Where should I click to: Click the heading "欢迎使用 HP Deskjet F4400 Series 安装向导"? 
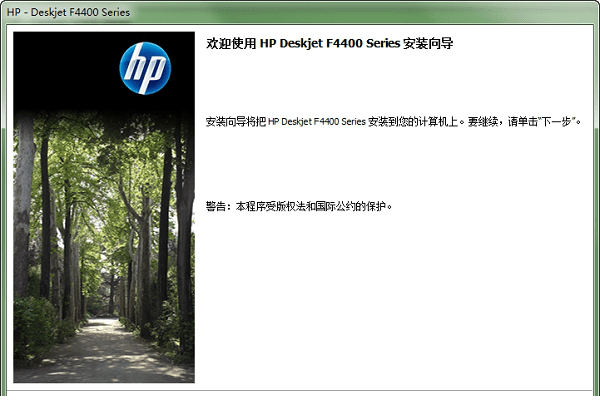tap(329, 43)
